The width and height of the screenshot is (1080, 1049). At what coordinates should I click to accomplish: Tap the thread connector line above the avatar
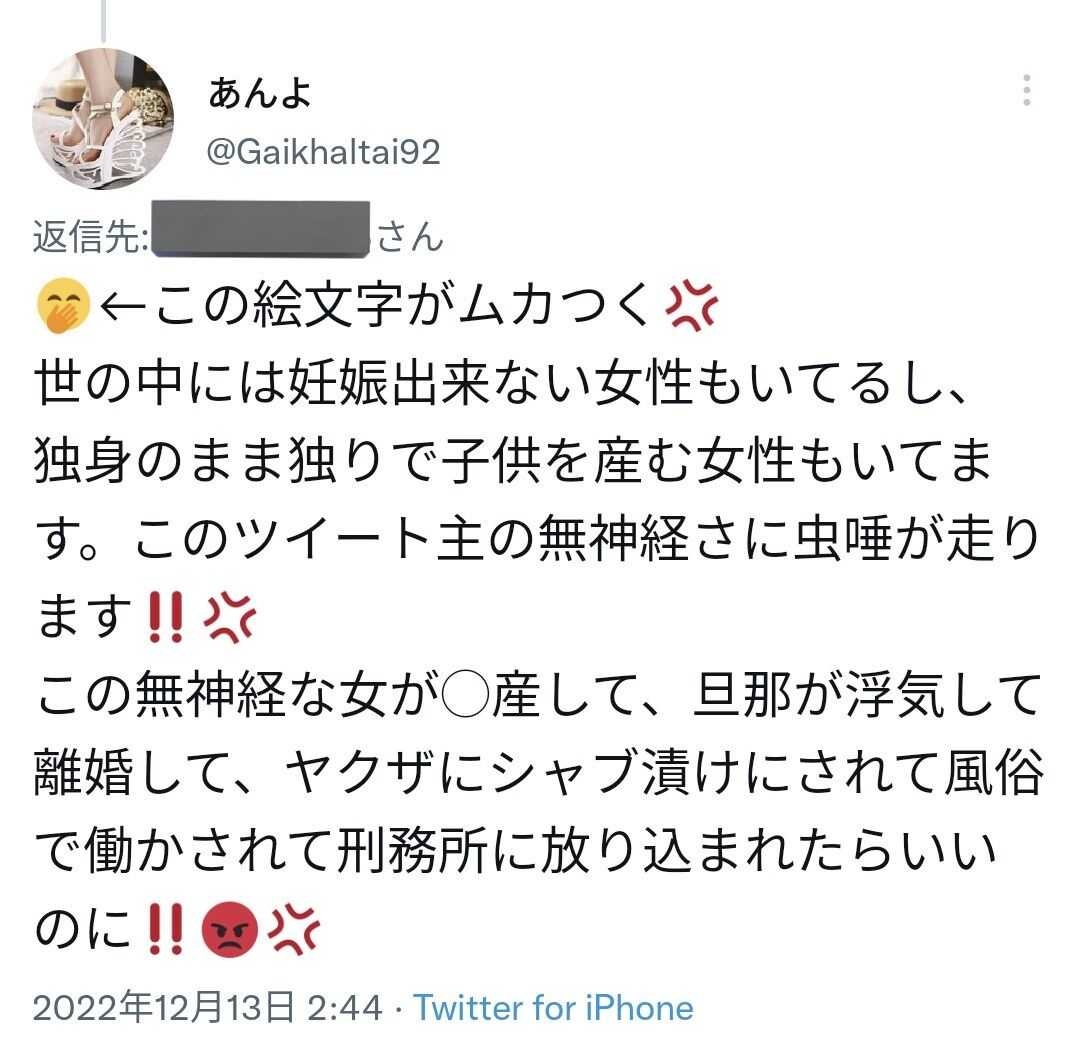[103, 21]
